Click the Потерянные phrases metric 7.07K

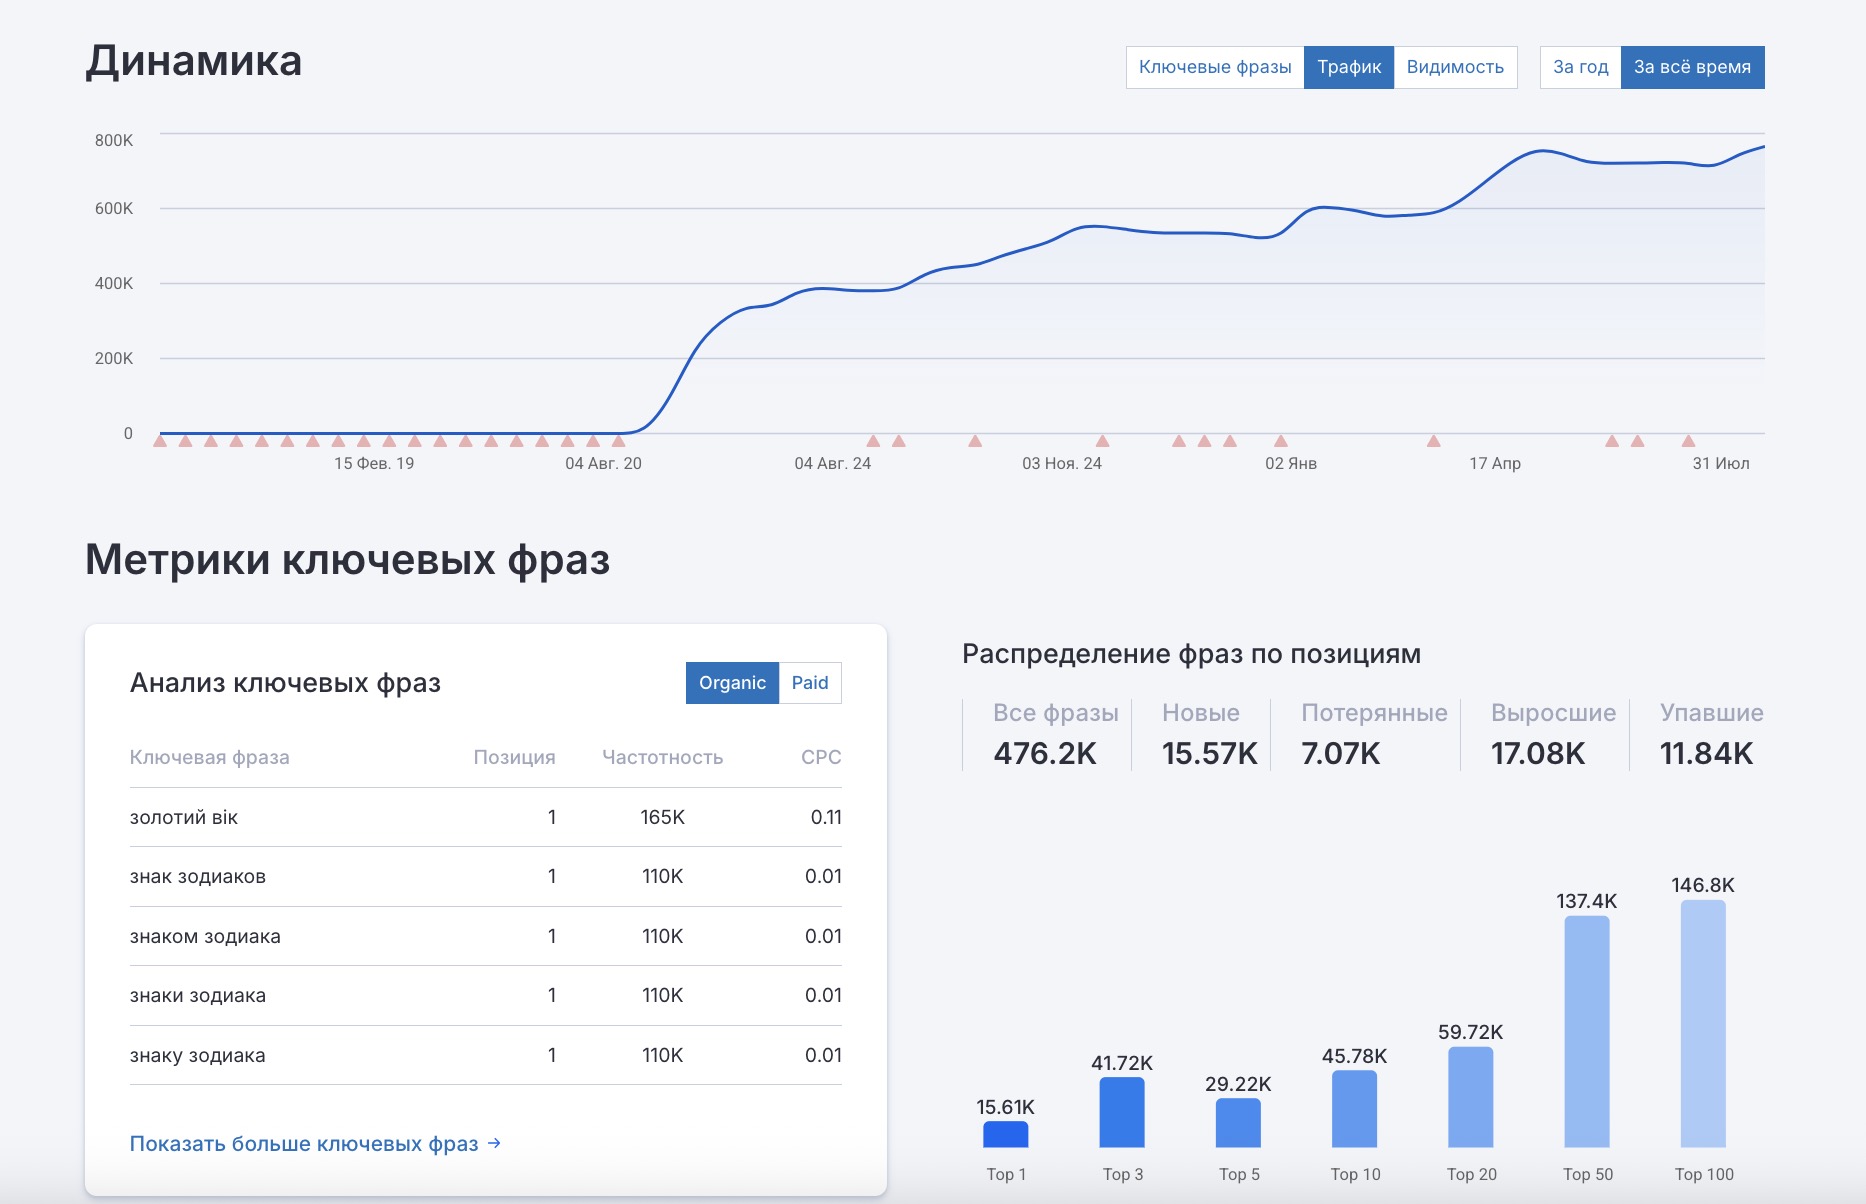pyautogui.click(x=1340, y=753)
